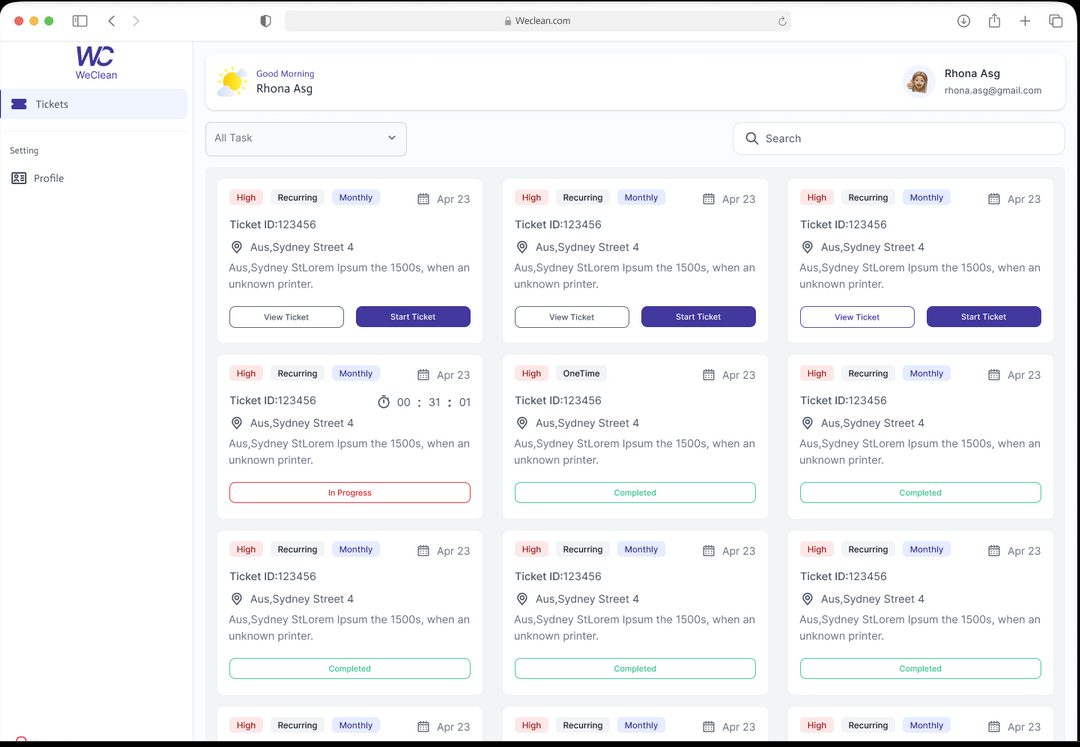
Task: Click the stopwatch icon next to the countdown timer
Action: tap(385, 401)
